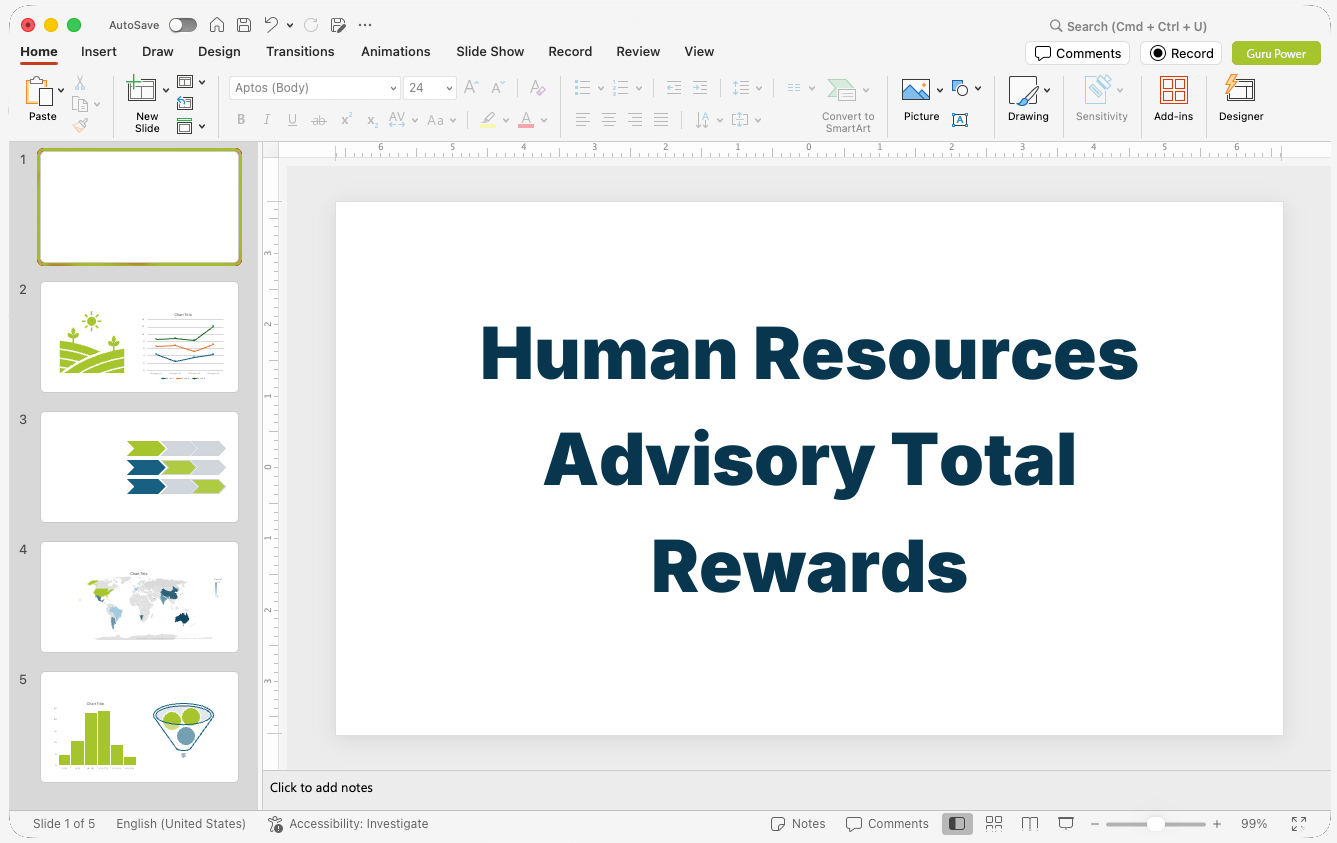The height and width of the screenshot is (843, 1337).
Task: Open the Home icon in title bar
Action: pyautogui.click(x=217, y=25)
